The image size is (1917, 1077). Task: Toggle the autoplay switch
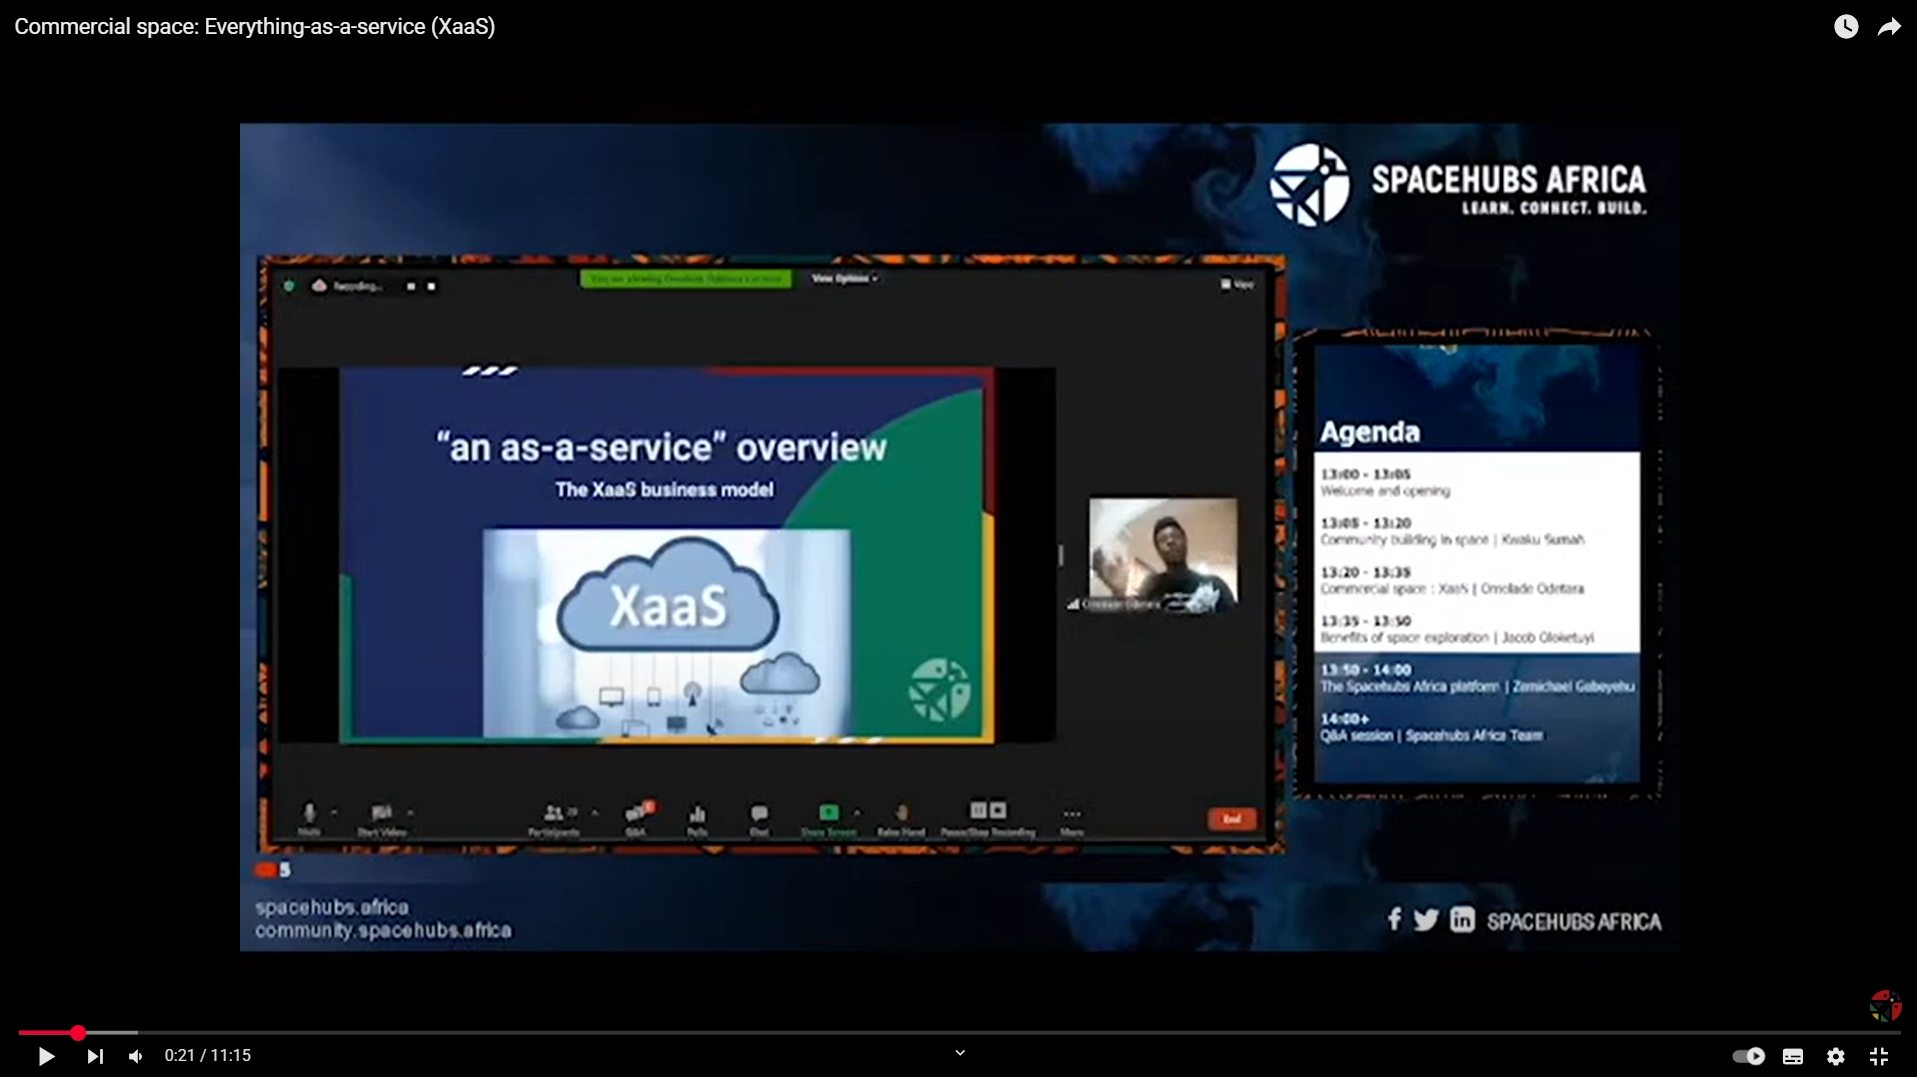tap(1748, 1056)
